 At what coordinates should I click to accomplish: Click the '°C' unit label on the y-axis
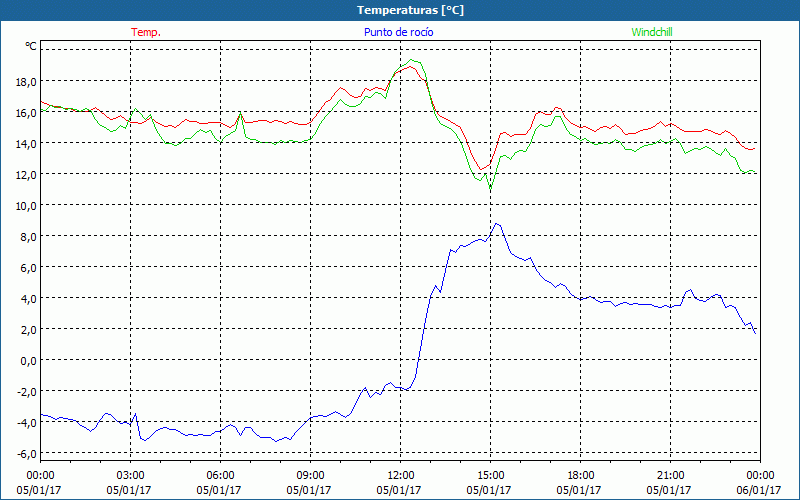pos(31,46)
